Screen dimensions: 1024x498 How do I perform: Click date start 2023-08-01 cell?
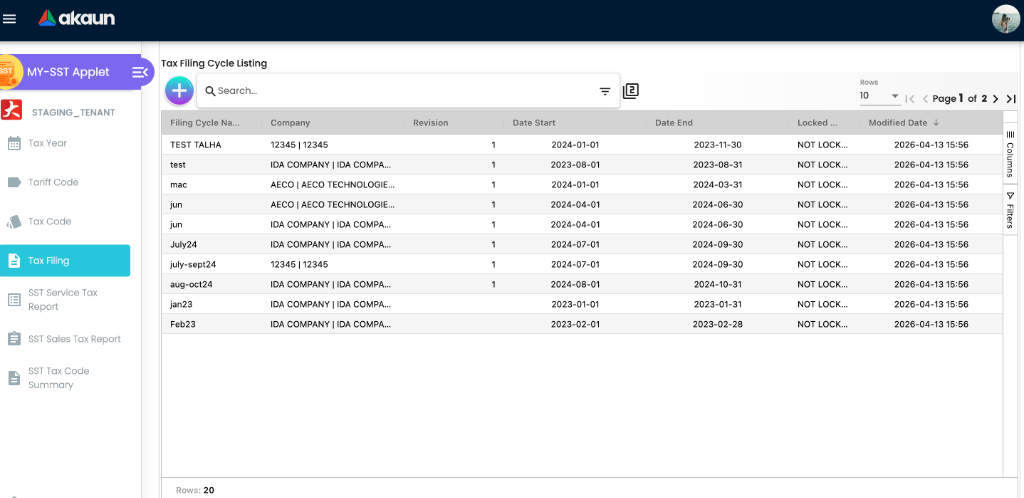tap(575, 165)
